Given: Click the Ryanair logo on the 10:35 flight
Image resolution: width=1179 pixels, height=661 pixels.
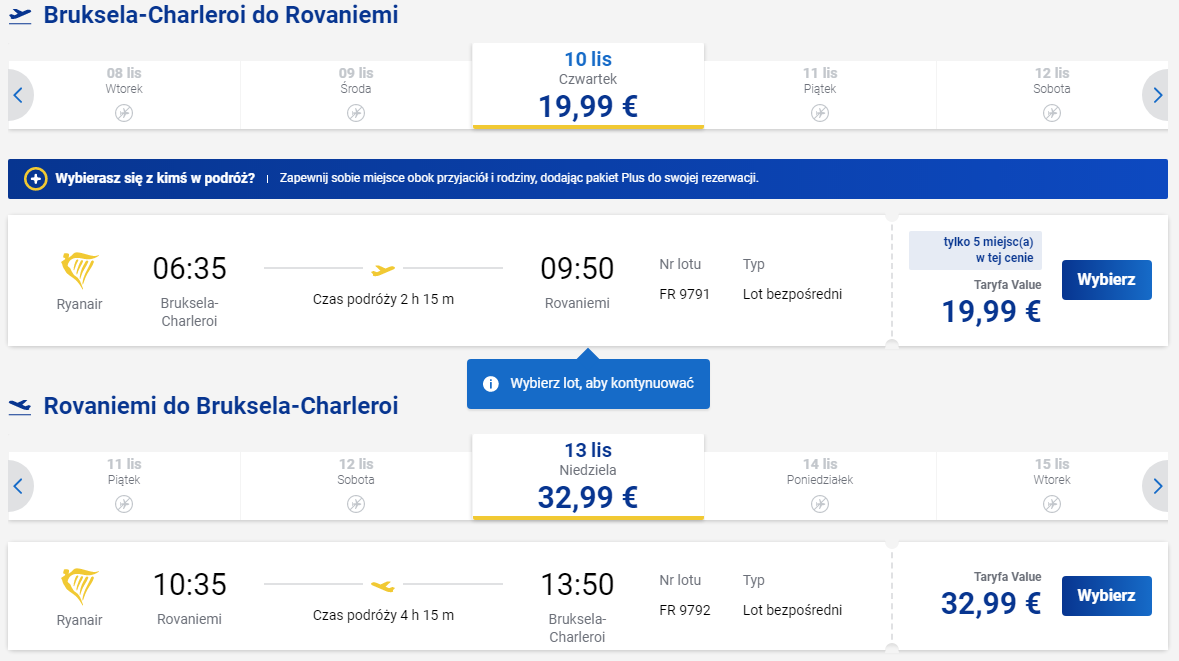Looking at the screenshot, I should click(x=79, y=586).
